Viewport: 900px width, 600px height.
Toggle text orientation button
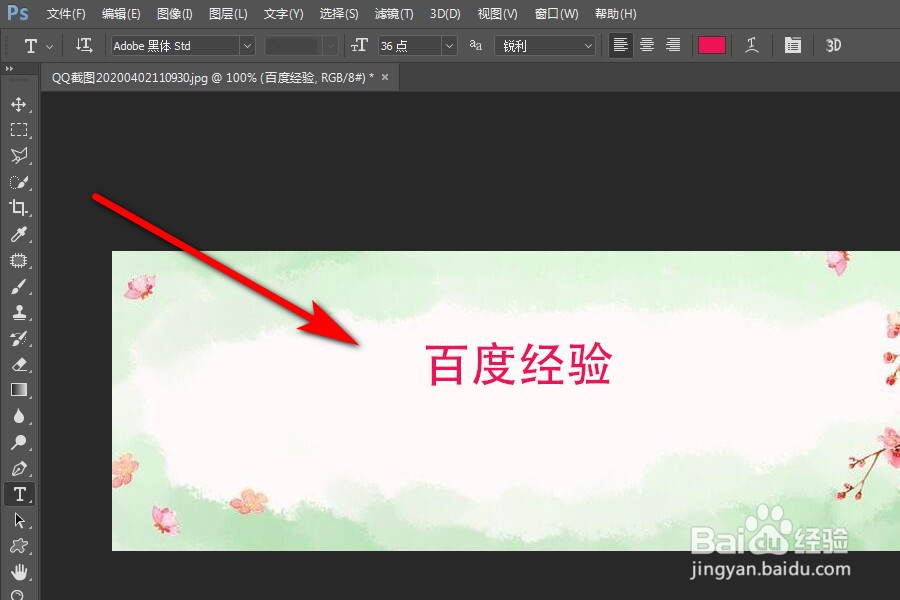tap(84, 45)
